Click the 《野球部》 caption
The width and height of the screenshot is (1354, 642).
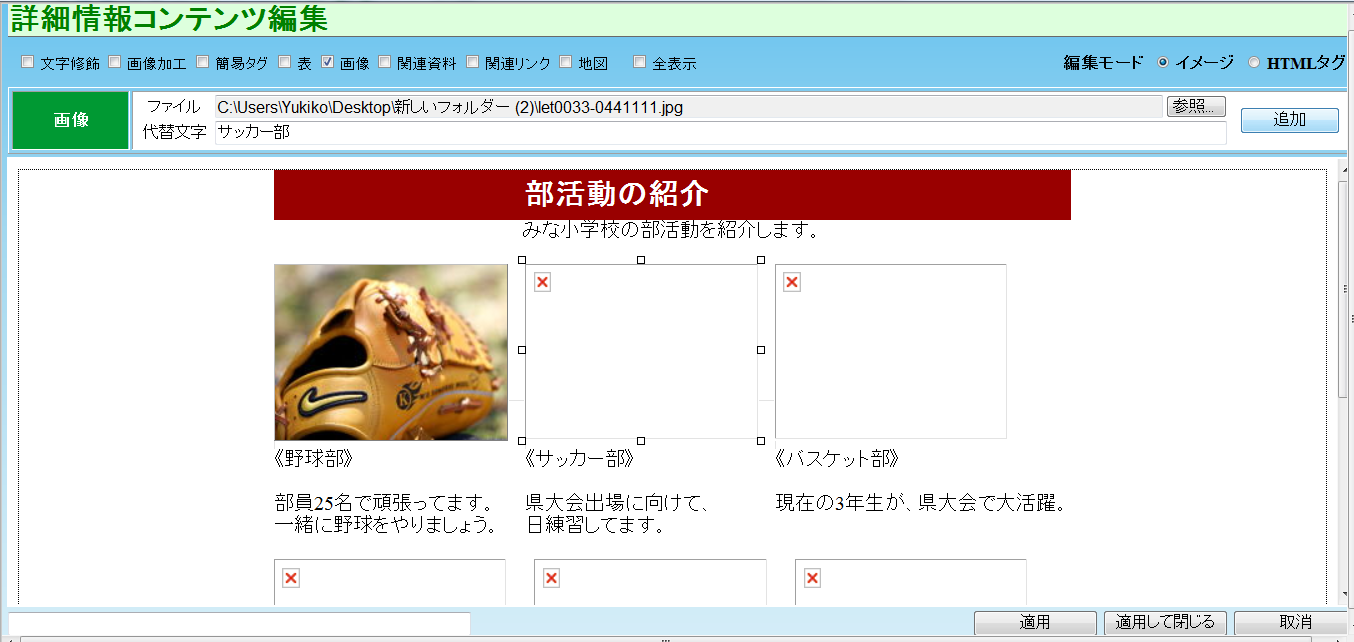tap(314, 459)
